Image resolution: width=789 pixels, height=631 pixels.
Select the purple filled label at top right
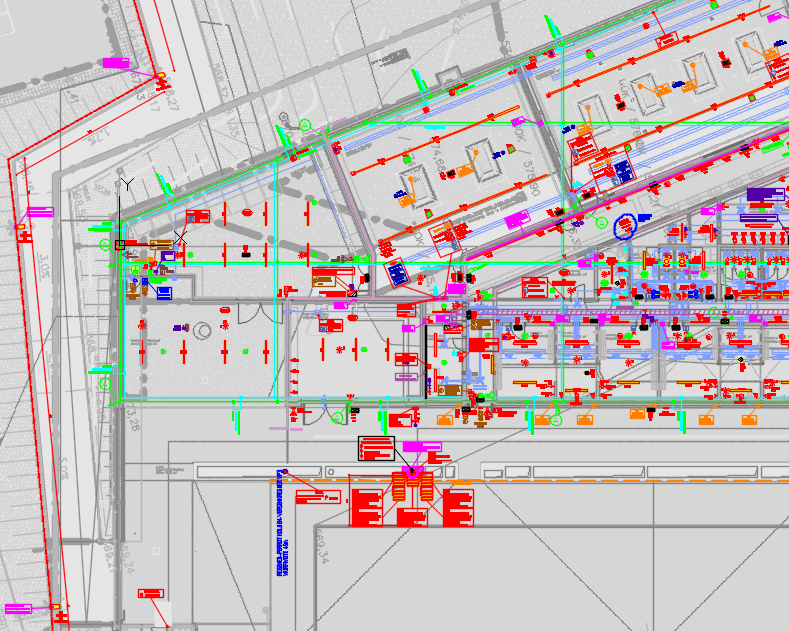(765, 194)
